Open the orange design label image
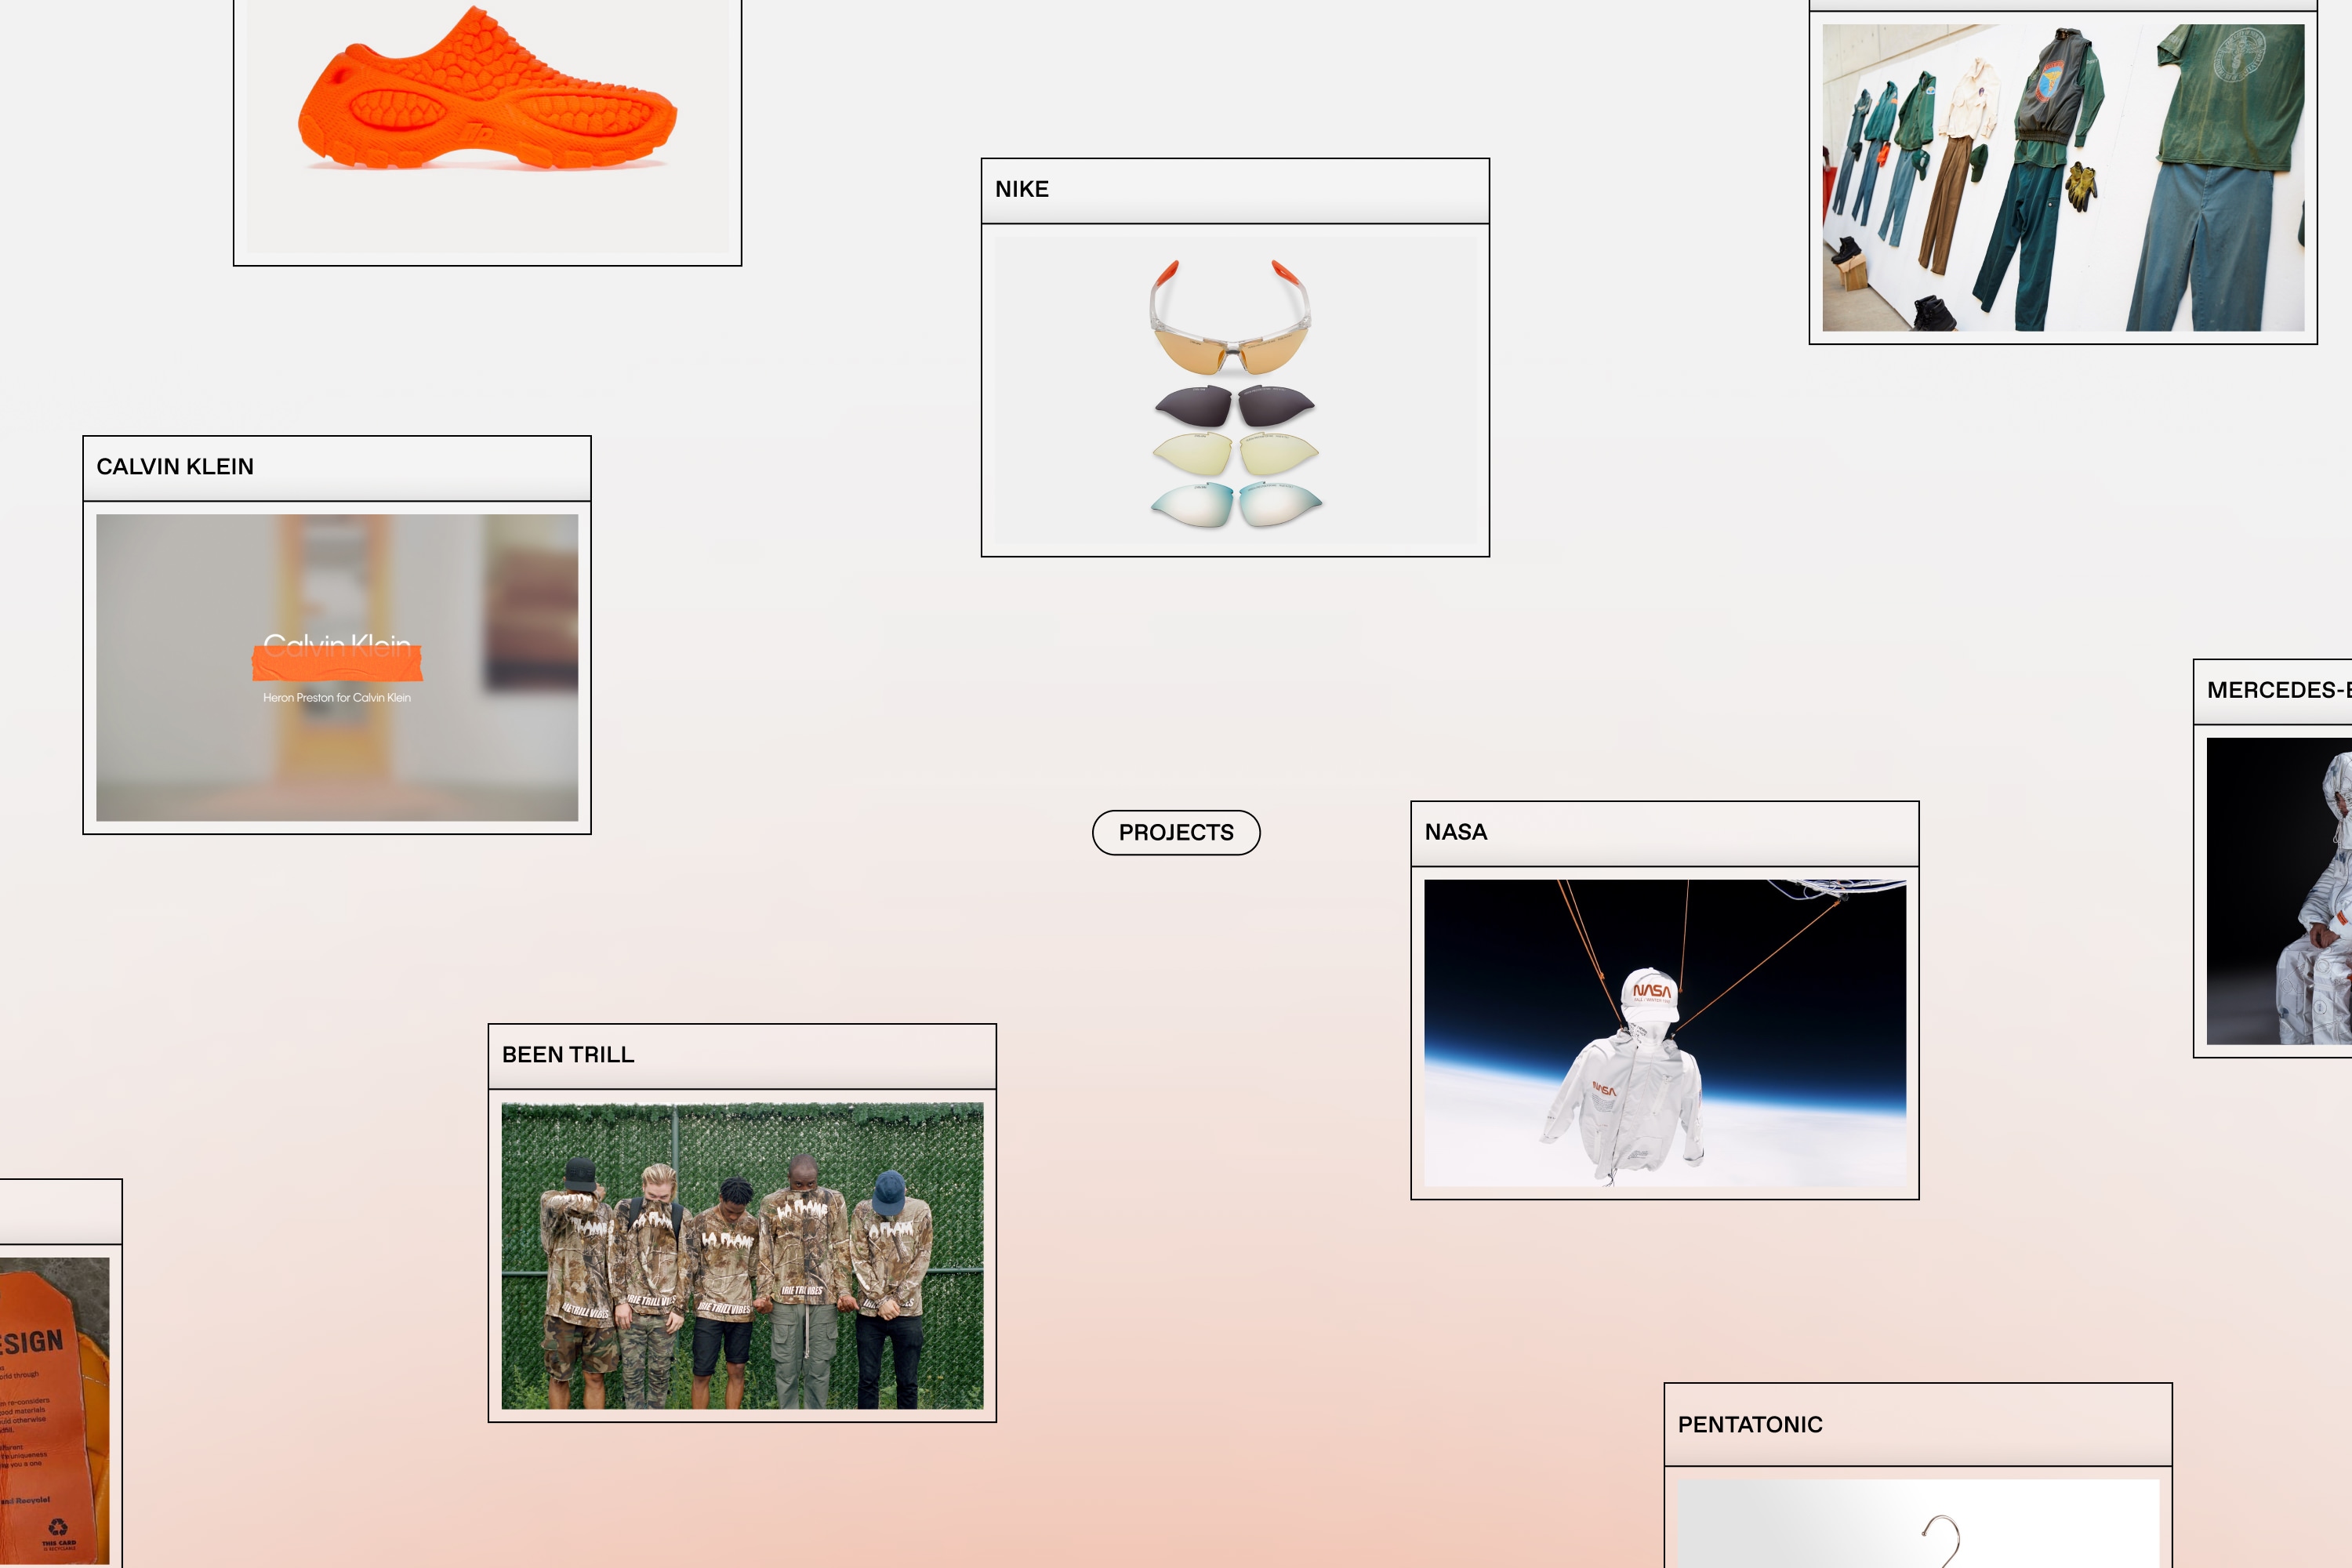 click(x=54, y=1411)
